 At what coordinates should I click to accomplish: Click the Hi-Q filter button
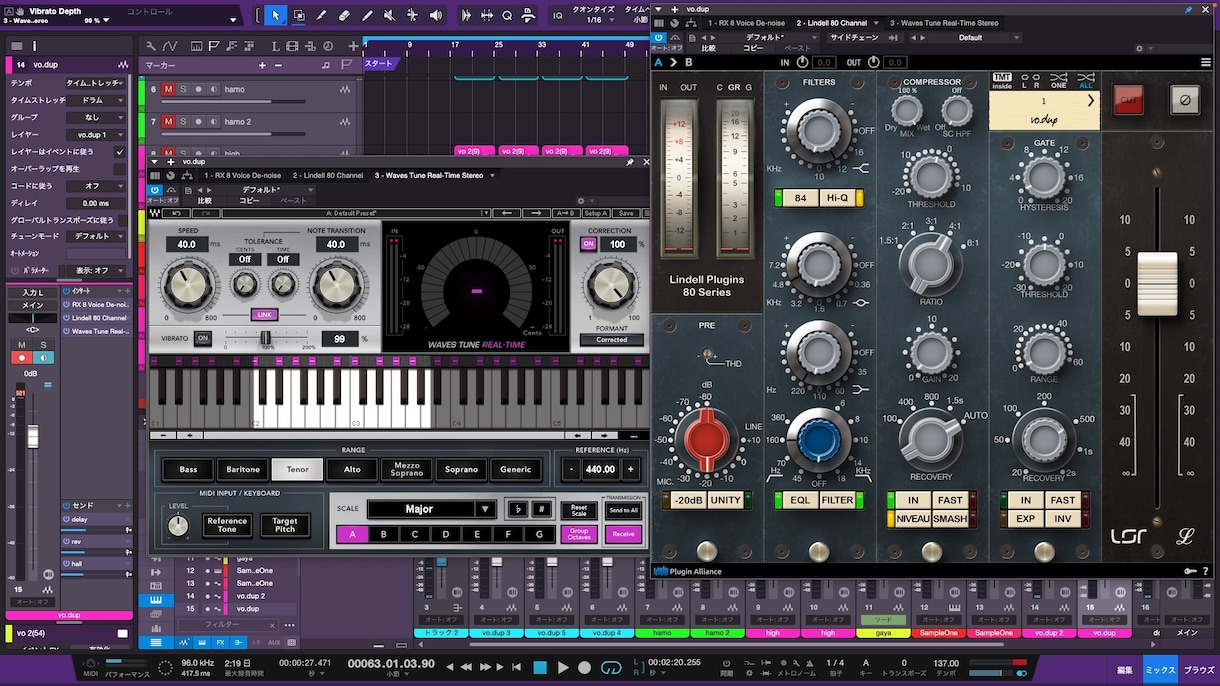[836, 198]
